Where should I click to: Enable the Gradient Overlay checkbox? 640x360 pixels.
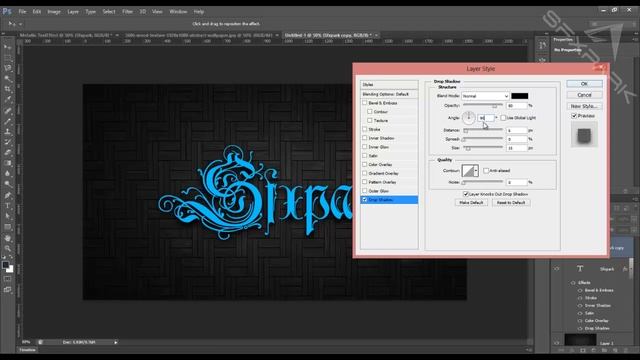[364, 173]
